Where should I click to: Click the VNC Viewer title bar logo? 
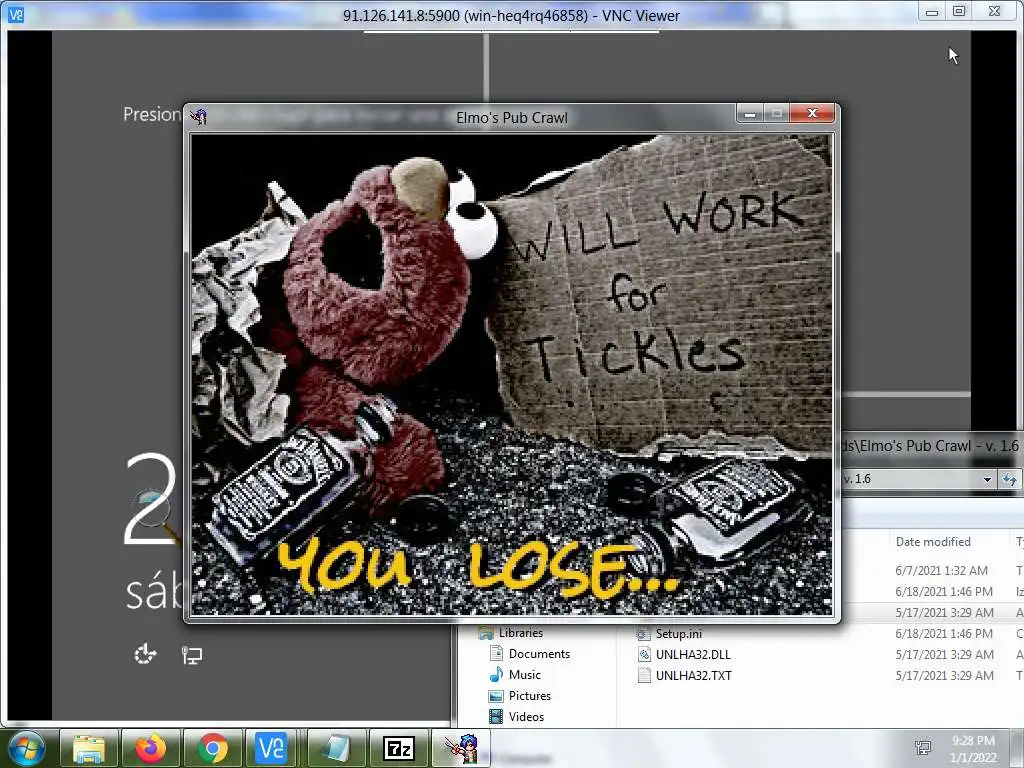pyautogui.click(x=16, y=14)
